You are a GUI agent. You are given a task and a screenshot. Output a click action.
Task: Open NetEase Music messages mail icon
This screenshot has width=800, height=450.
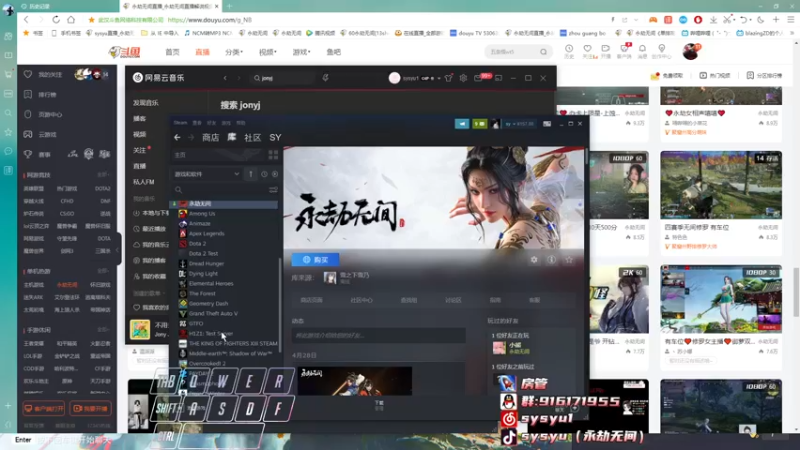click(478, 78)
